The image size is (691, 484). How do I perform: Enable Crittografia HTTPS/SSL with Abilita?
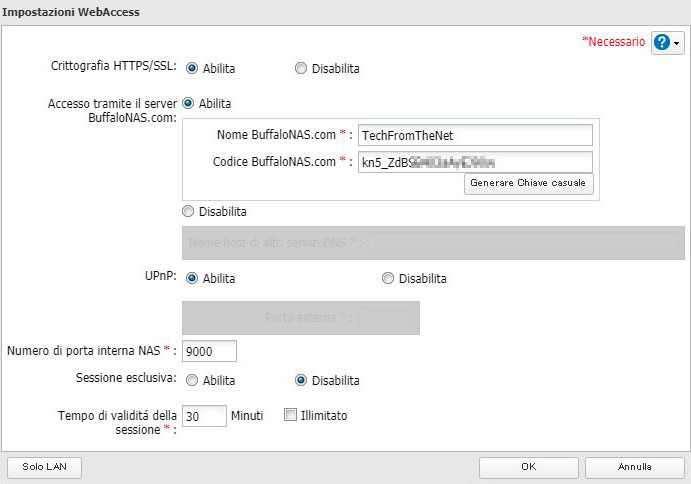pos(192,69)
